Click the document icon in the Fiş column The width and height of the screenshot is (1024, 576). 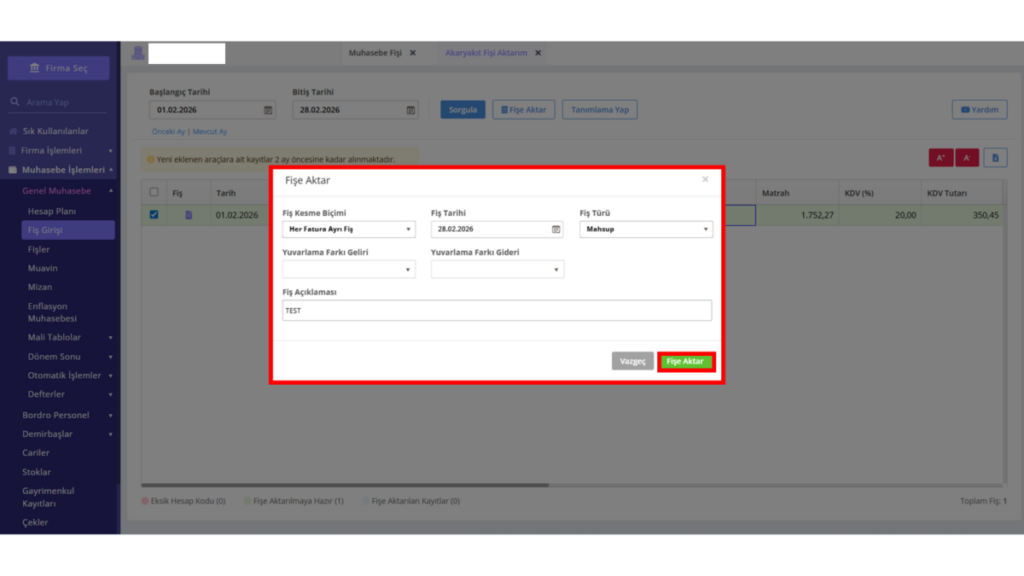[x=189, y=215]
